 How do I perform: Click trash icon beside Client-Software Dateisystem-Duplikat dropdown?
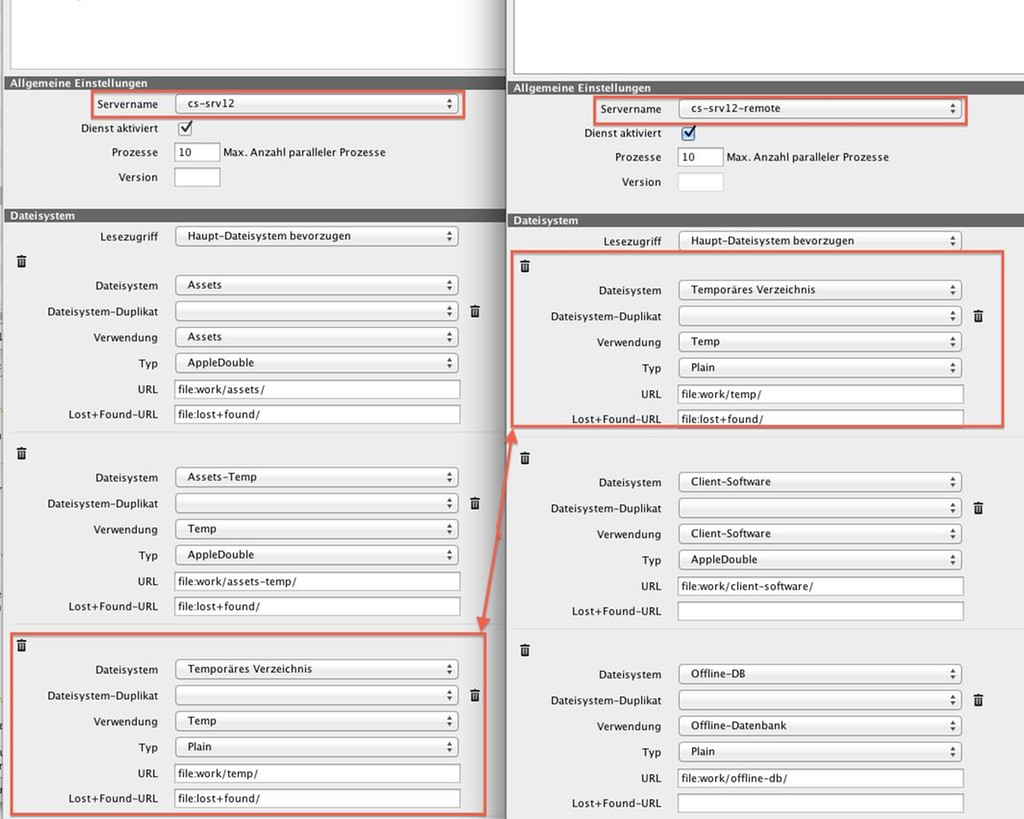click(978, 508)
